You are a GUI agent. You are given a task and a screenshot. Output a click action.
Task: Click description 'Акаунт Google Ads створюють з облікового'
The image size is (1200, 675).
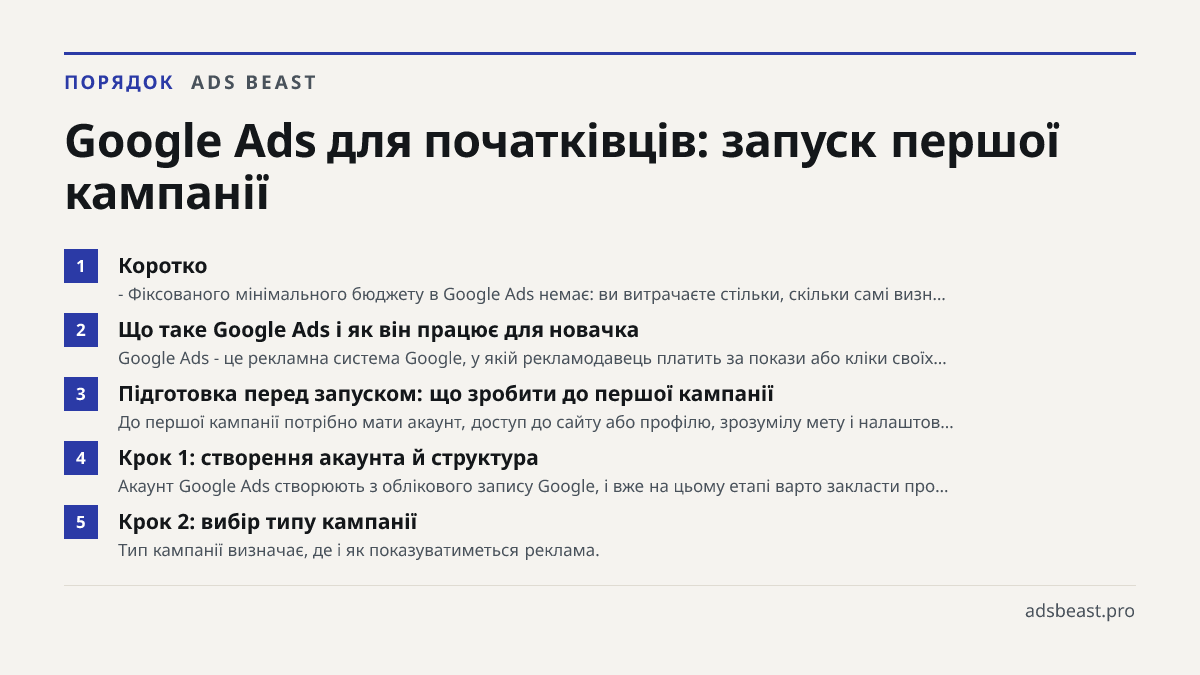pos(533,487)
